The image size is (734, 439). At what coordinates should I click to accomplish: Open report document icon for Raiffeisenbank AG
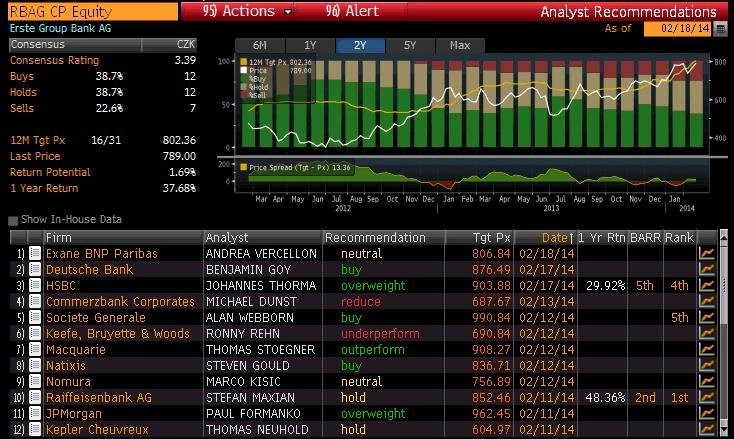[x=35, y=397]
